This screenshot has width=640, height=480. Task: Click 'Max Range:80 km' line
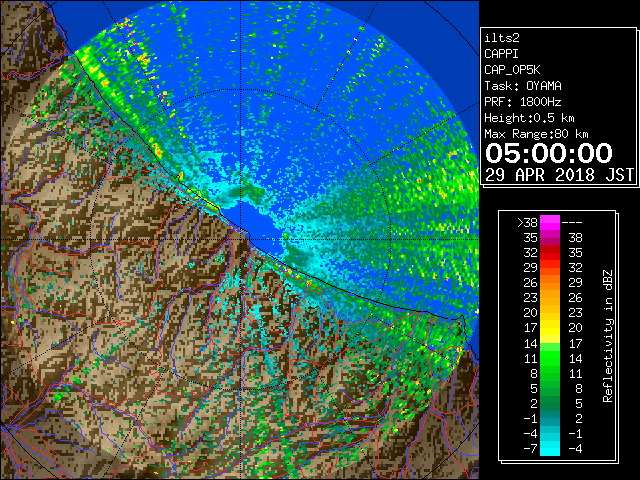point(536,134)
